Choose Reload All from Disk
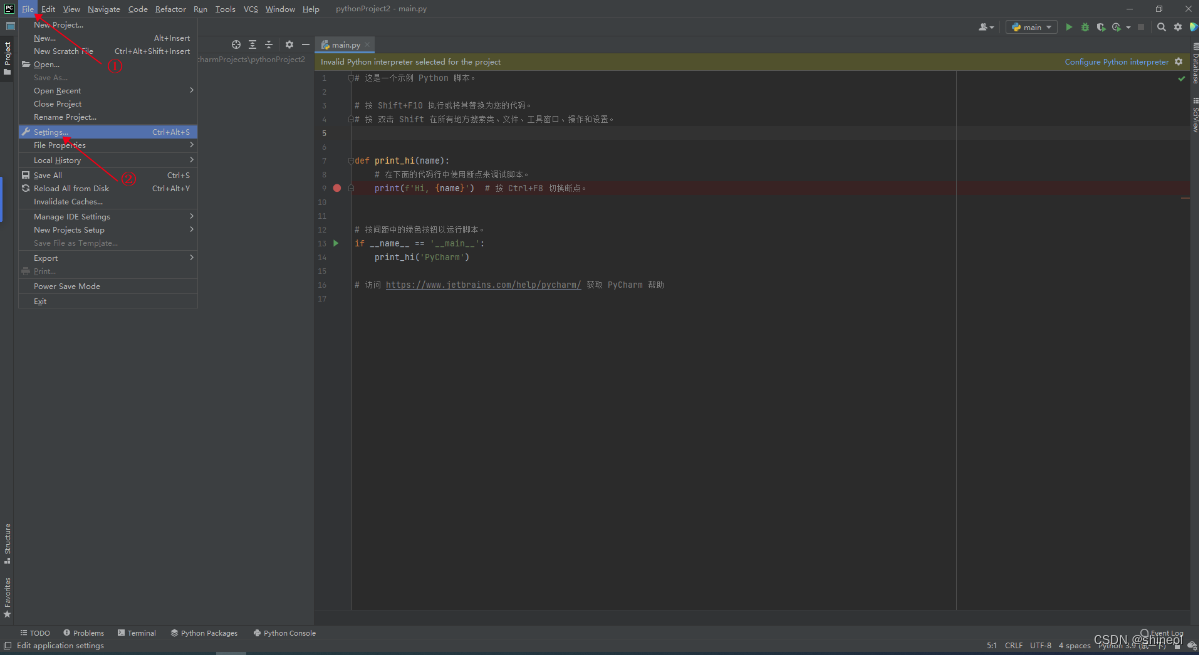Screen dimensions: 1199x655 click(108, 188)
